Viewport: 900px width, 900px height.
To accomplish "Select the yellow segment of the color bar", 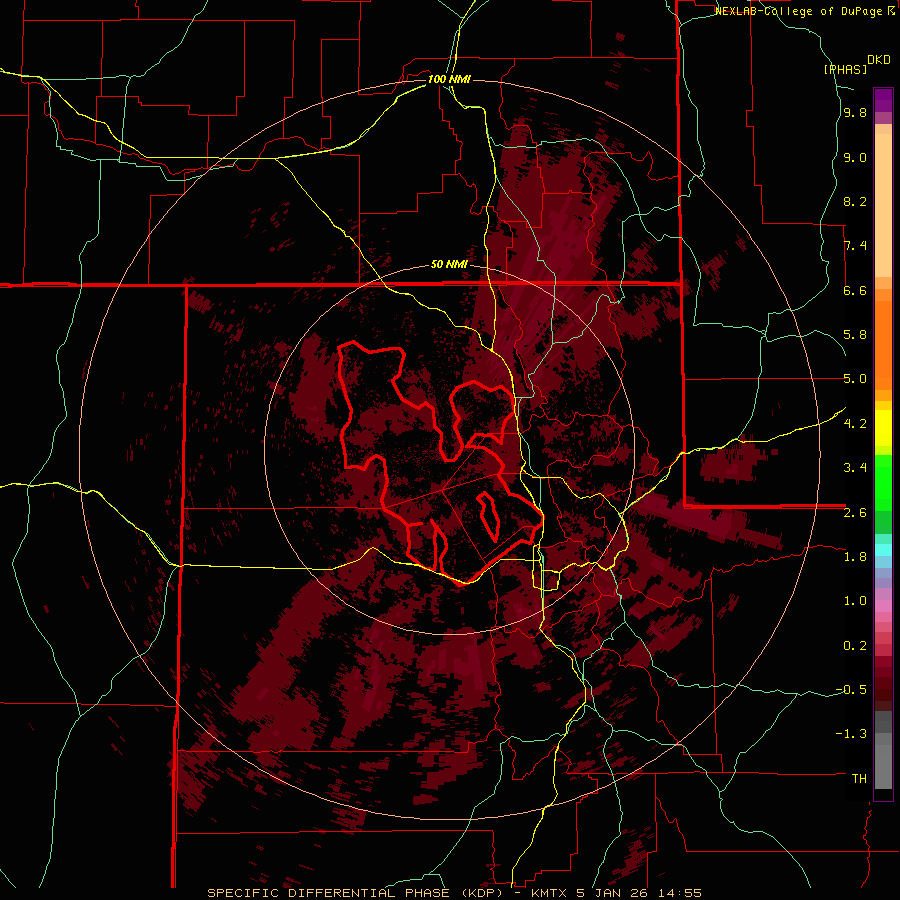I will pyautogui.click(x=883, y=428).
